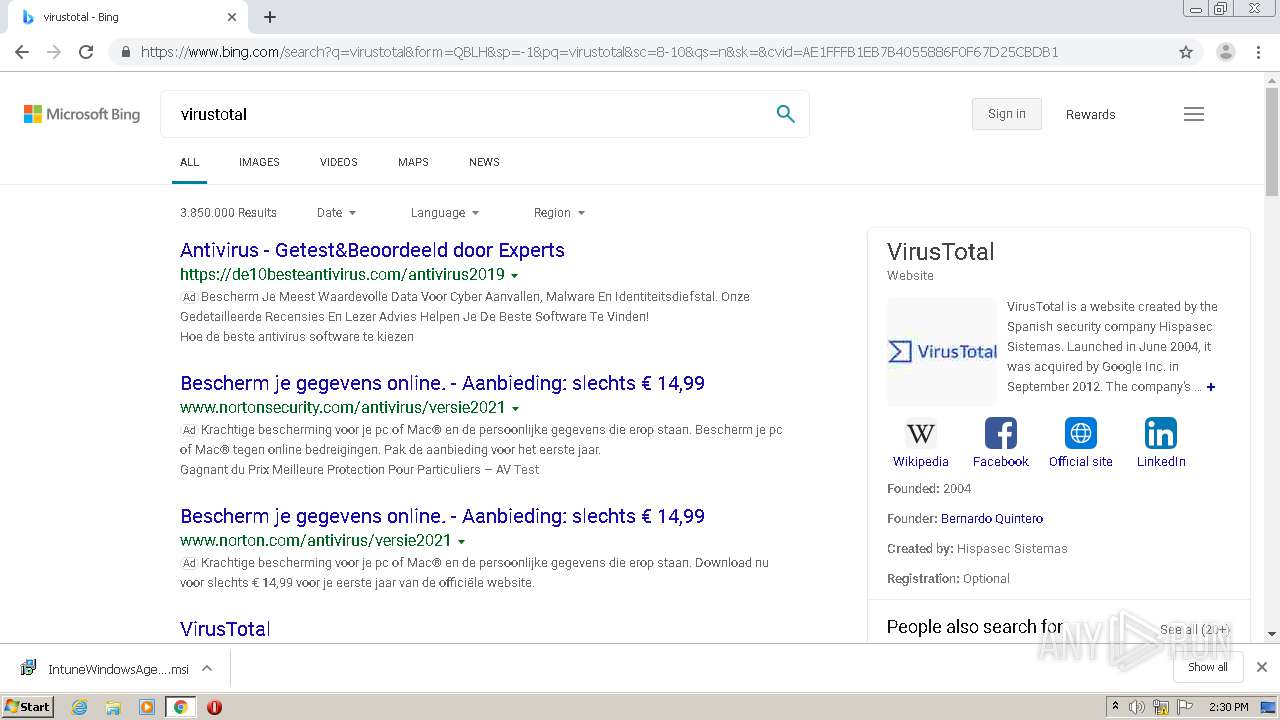
Task: Click the network tray icon
Action: pyautogui.click(x=1161, y=707)
